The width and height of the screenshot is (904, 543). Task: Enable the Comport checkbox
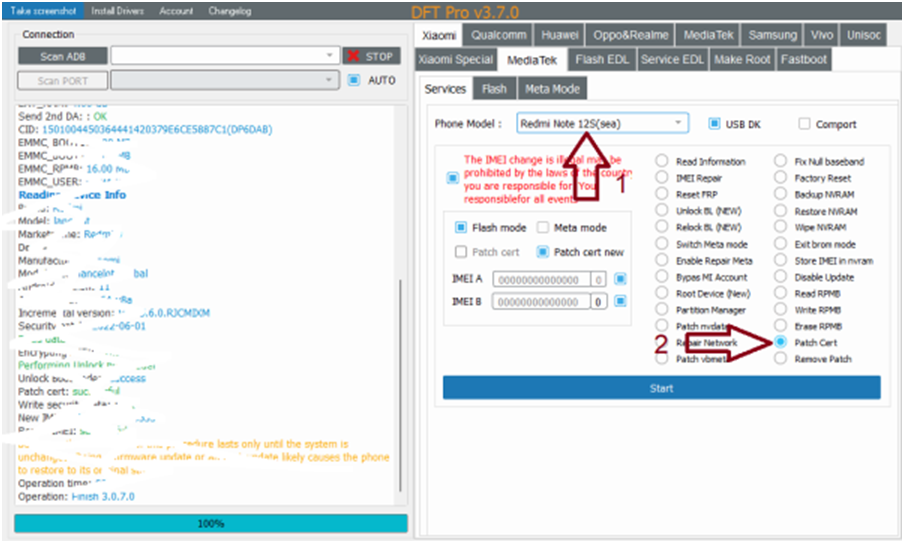tap(804, 123)
